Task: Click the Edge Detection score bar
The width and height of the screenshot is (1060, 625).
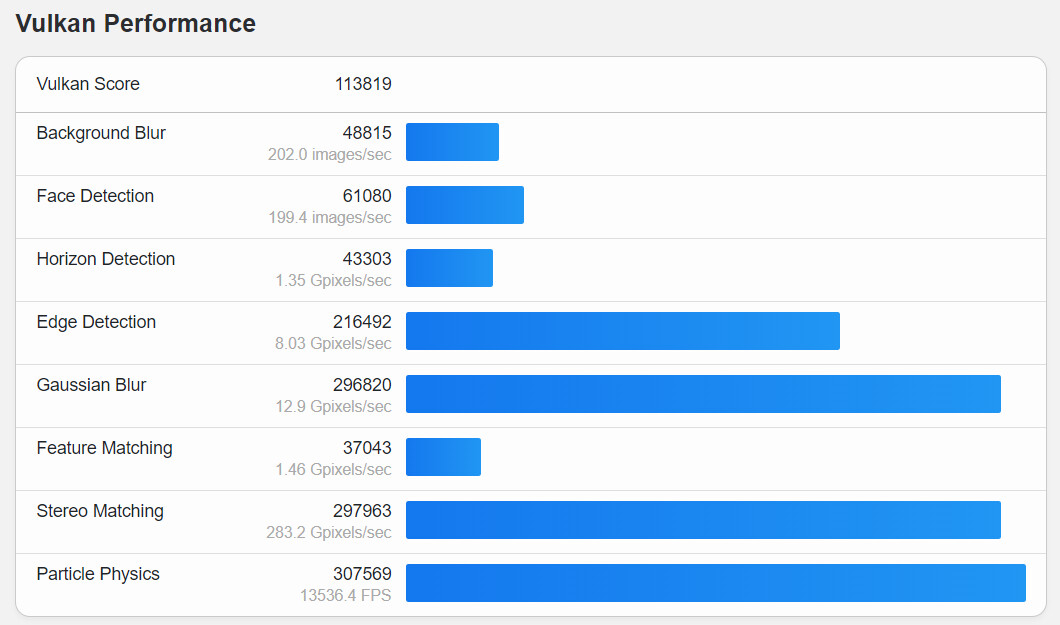Action: tap(623, 331)
